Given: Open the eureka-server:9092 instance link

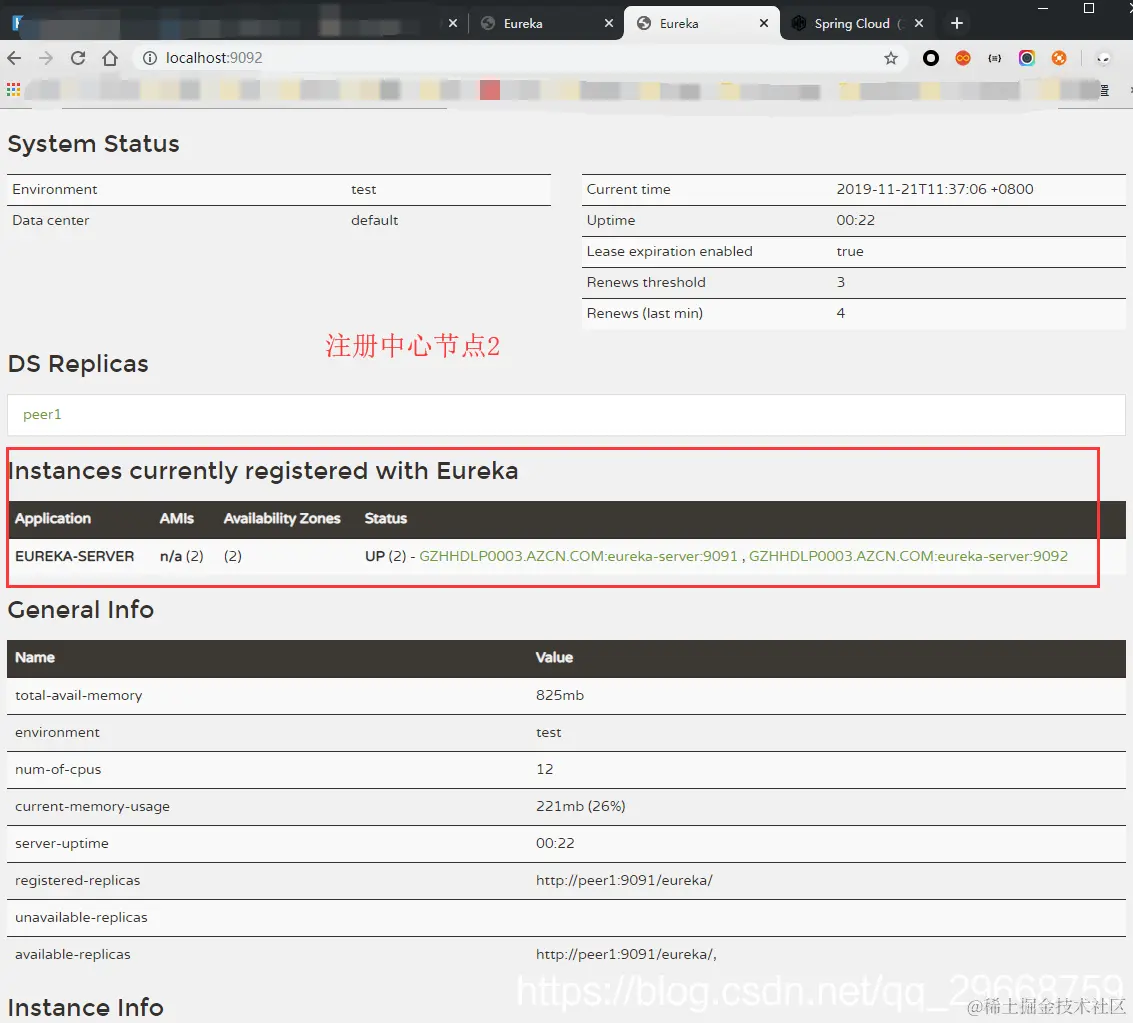Looking at the screenshot, I should 908,556.
